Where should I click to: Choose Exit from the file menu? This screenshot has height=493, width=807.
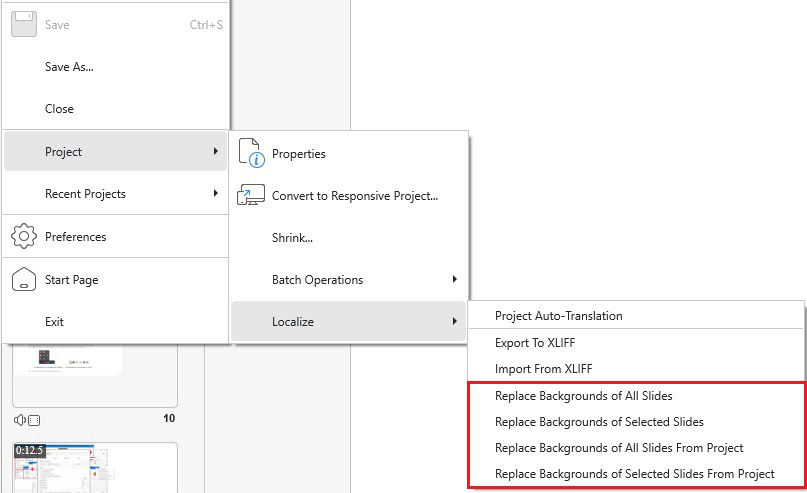tap(54, 322)
